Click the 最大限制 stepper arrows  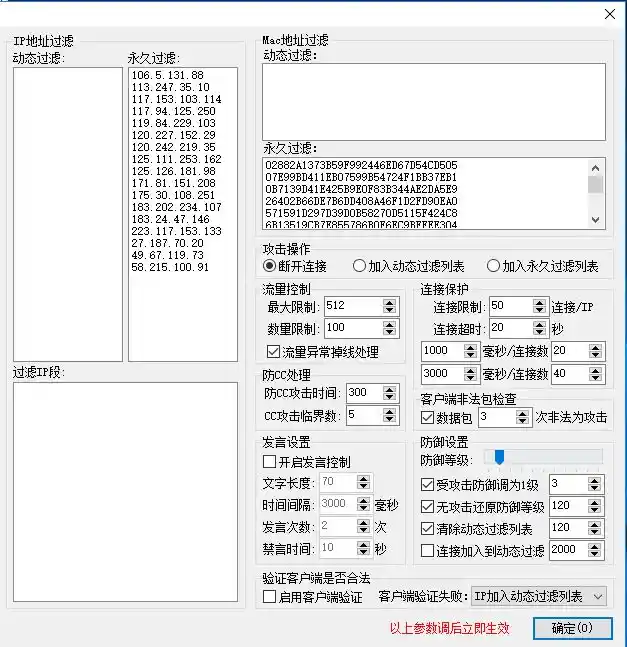coord(389,306)
